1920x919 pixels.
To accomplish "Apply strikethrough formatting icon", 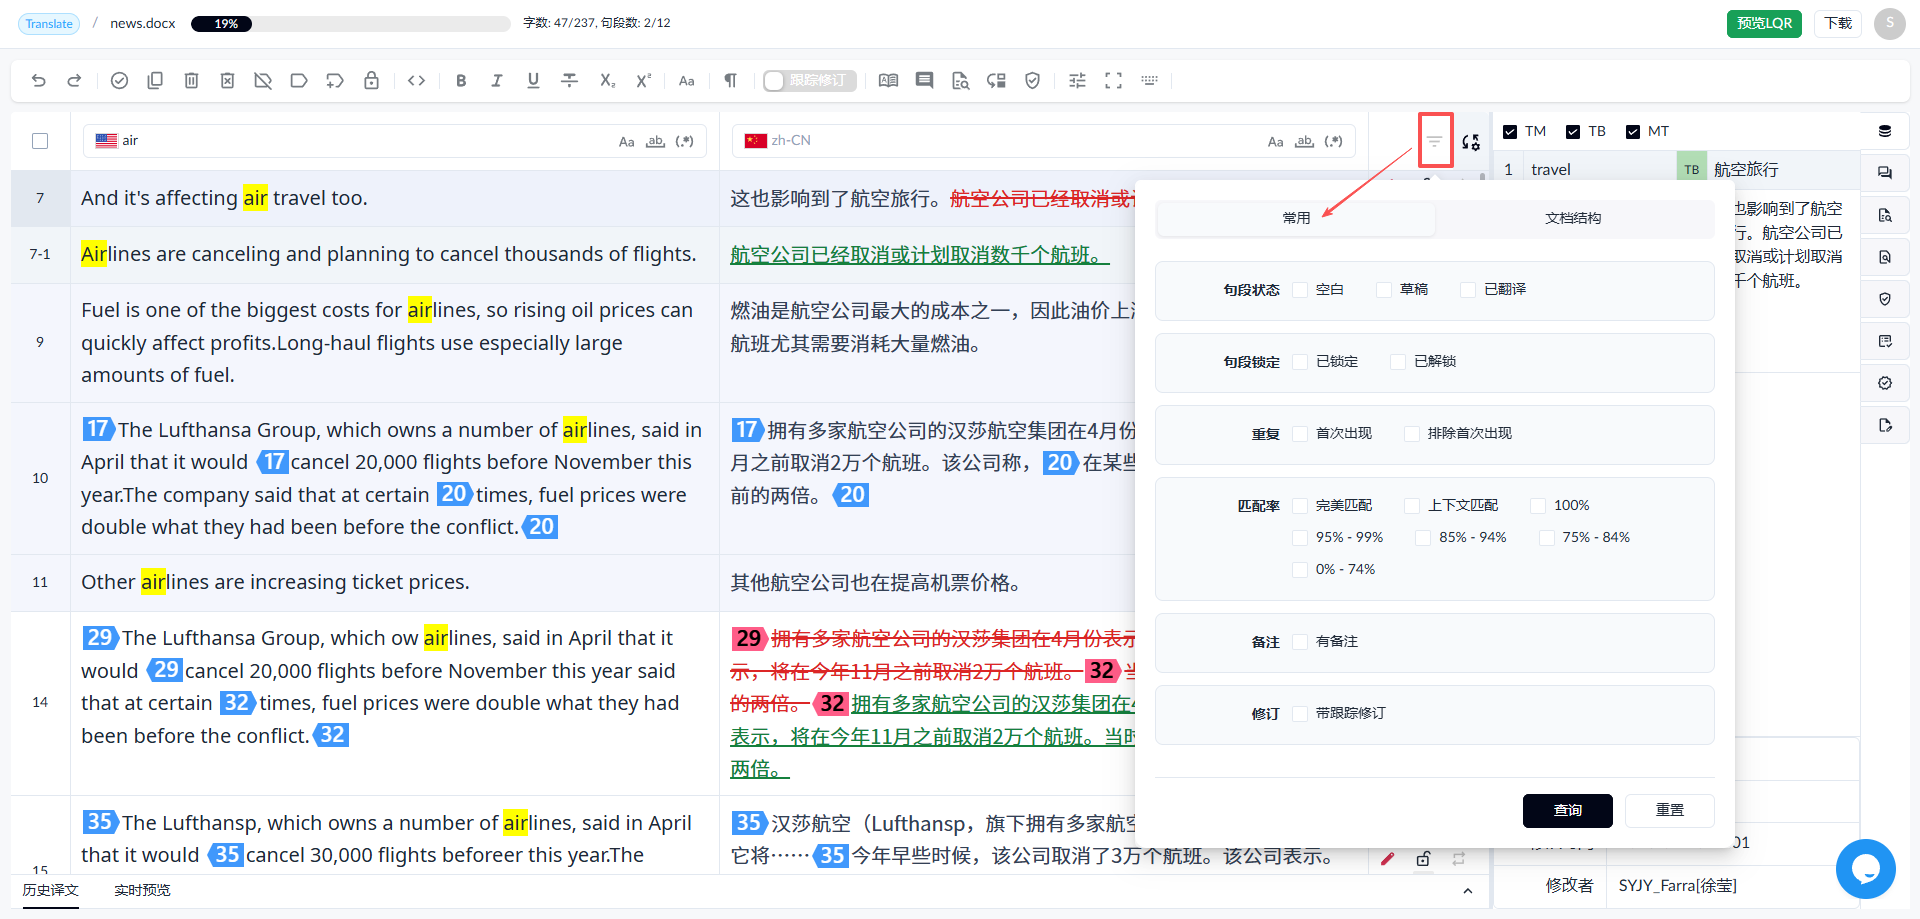I will click(x=569, y=81).
